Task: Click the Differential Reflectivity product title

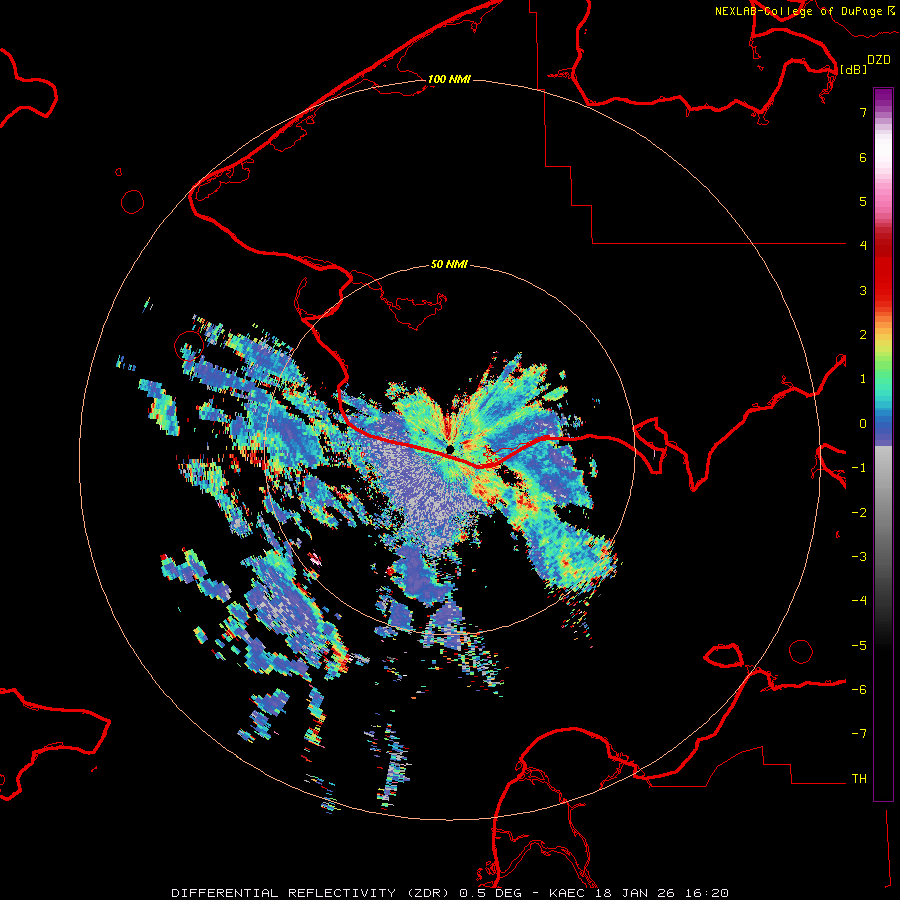Action: point(313,893)
